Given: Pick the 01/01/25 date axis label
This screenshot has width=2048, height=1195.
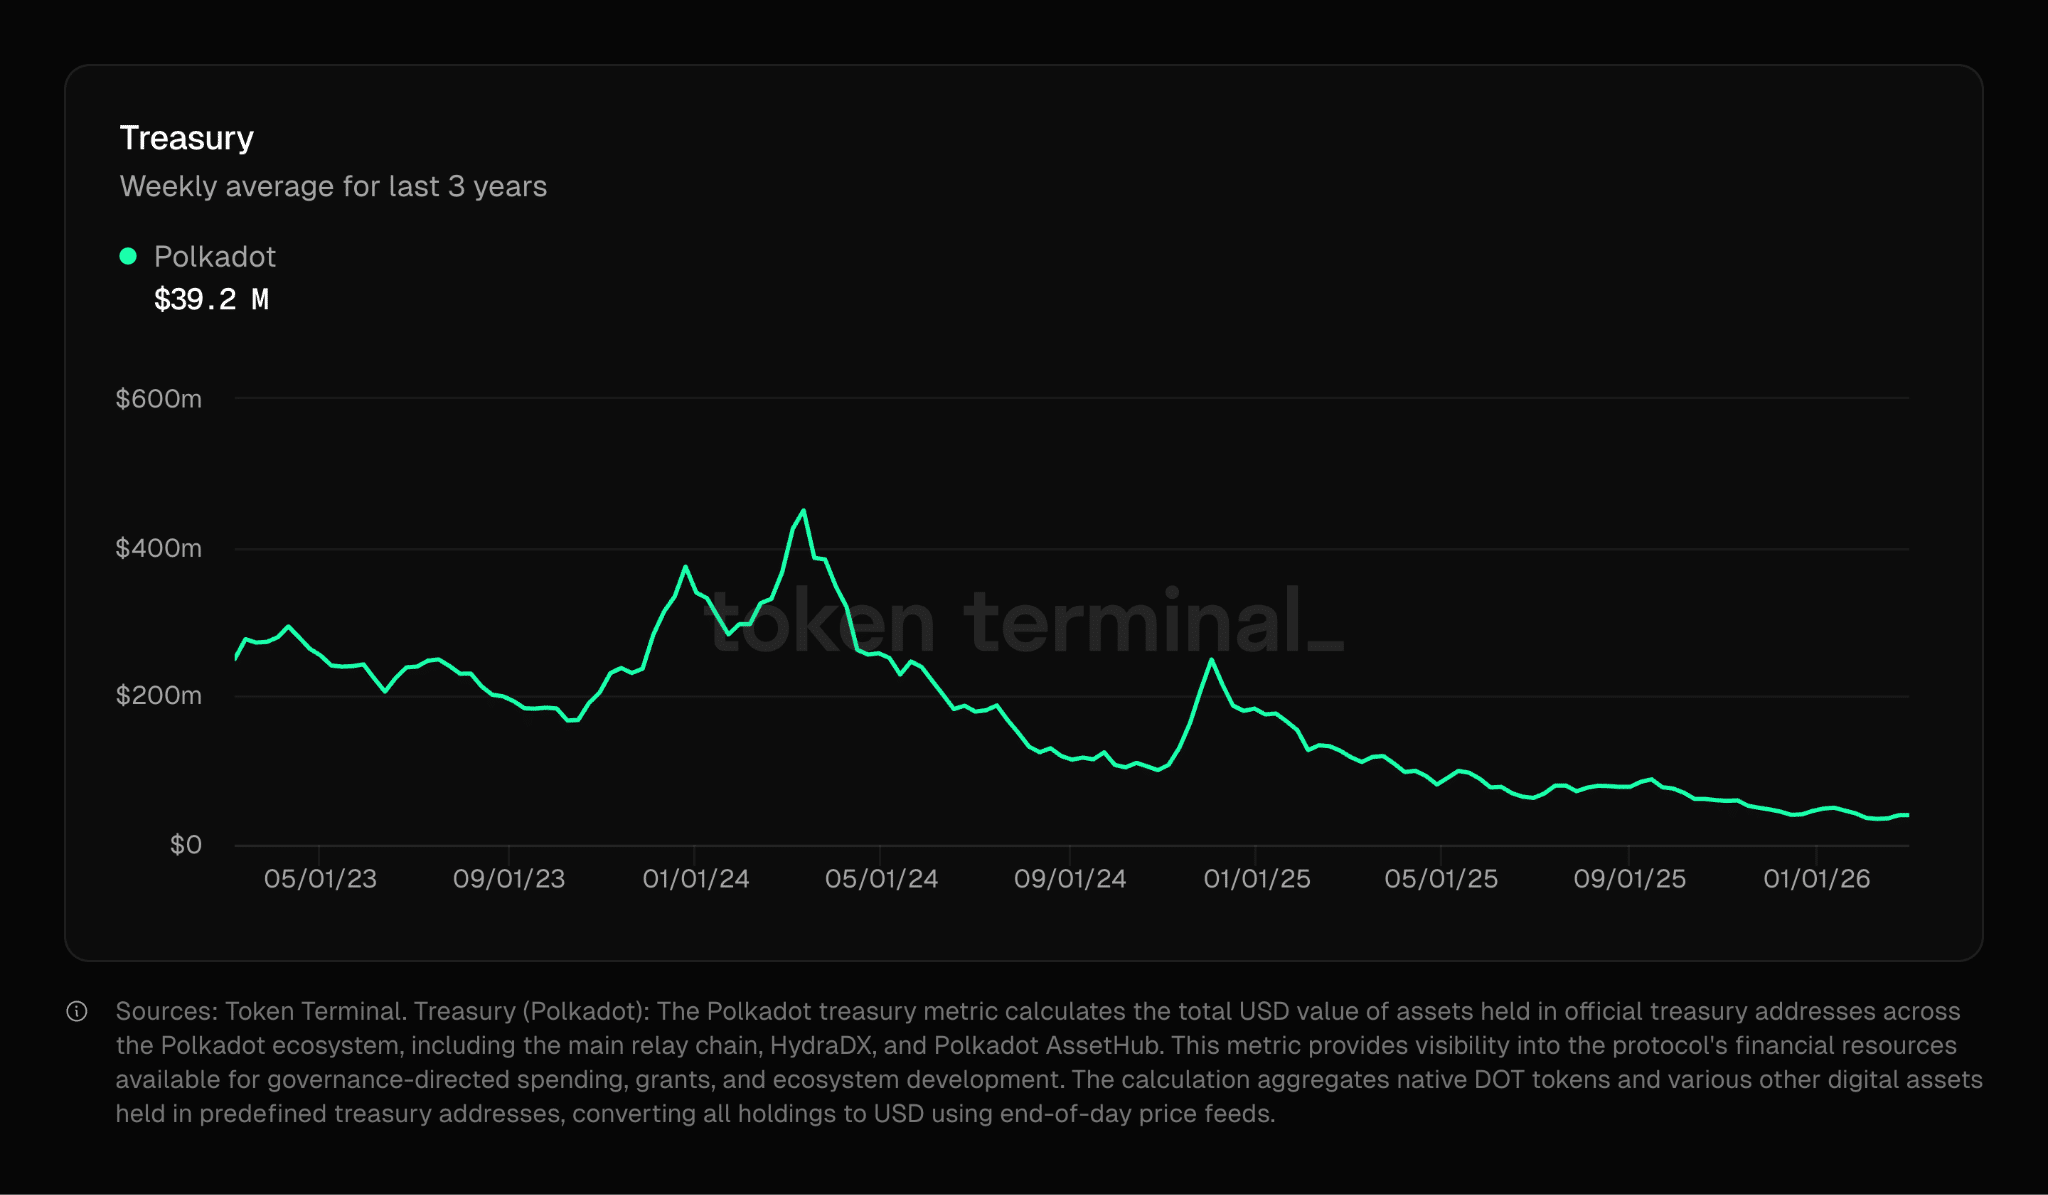Looking at the screenshot, I should (1257, 879).
